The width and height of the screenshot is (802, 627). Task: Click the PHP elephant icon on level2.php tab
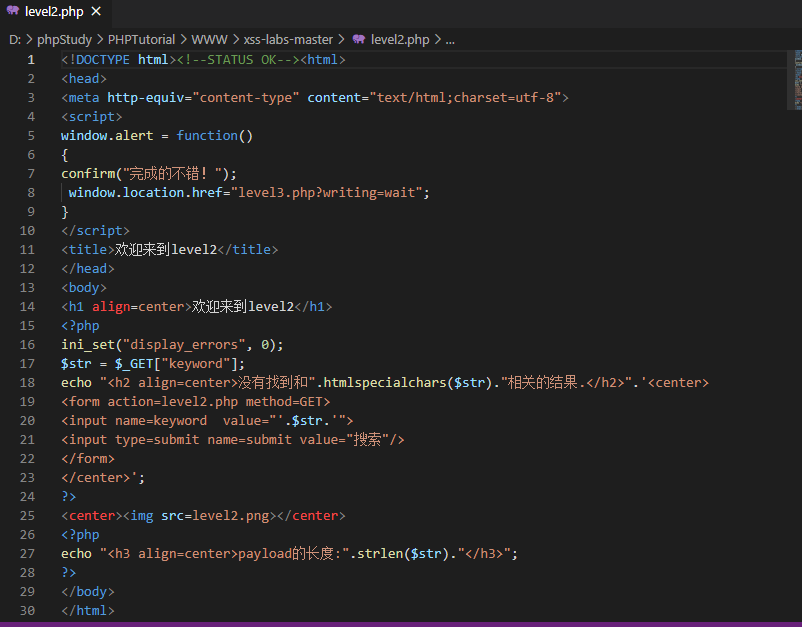pyautogui.click(x=13, y=10)
